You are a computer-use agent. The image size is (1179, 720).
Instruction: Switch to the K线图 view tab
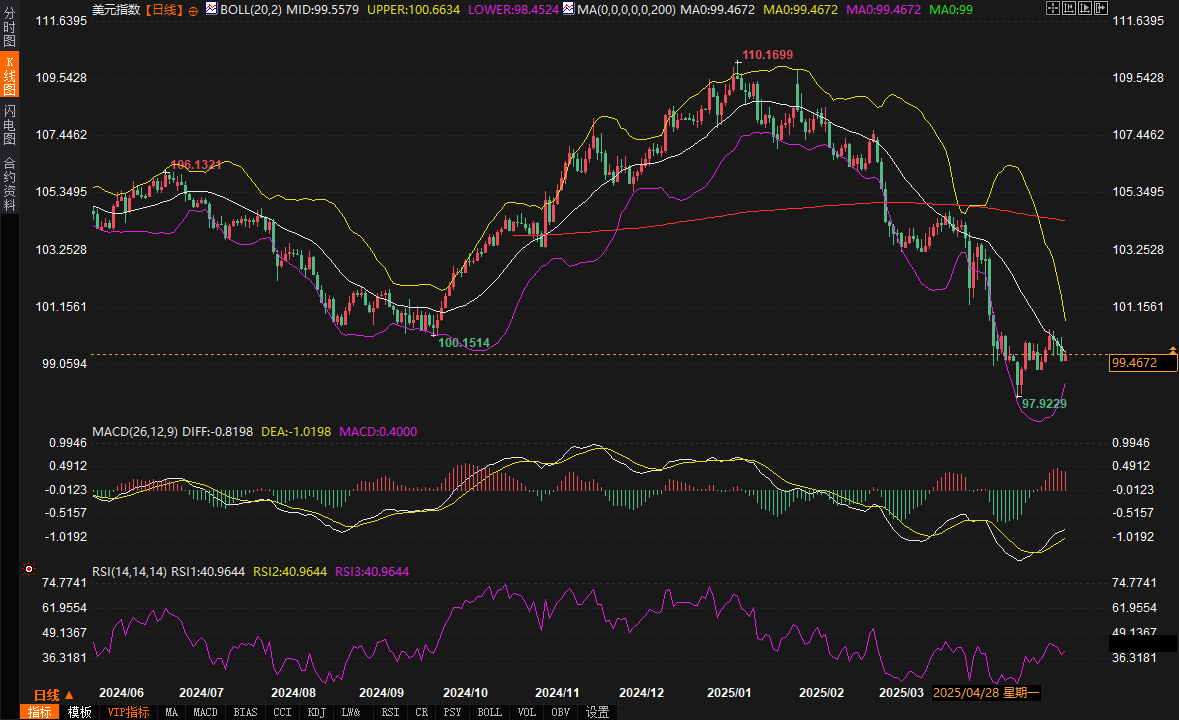[x=10, y=75]
